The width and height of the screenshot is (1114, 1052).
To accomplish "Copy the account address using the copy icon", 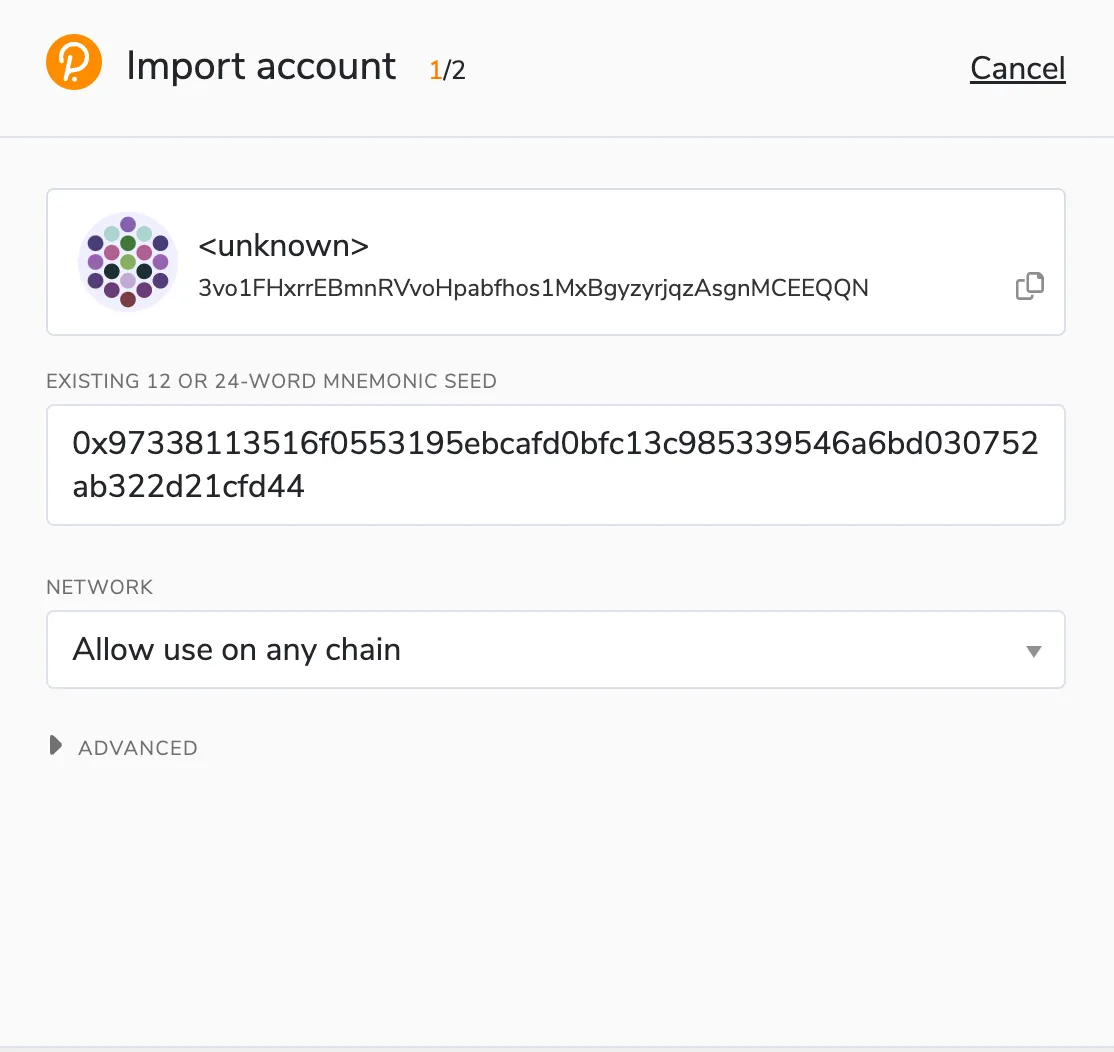I will [1029, 286].
